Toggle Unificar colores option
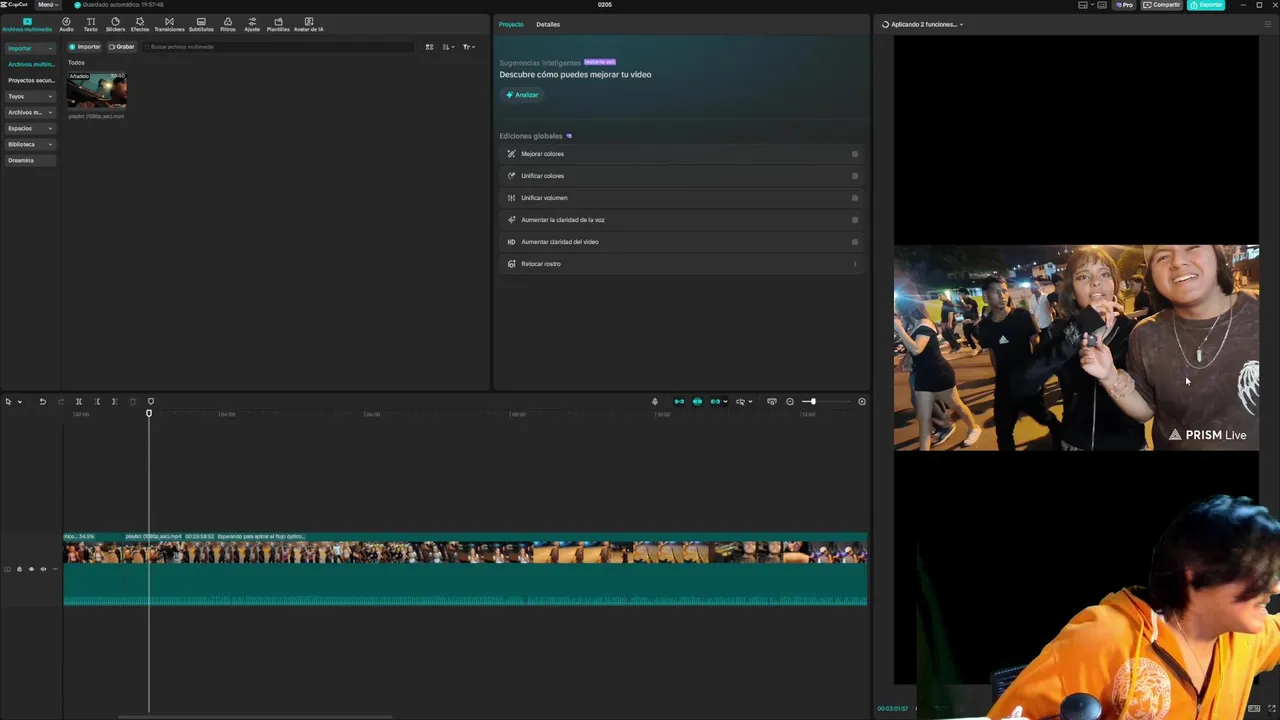1280x720 pixels. click(855, 176)
